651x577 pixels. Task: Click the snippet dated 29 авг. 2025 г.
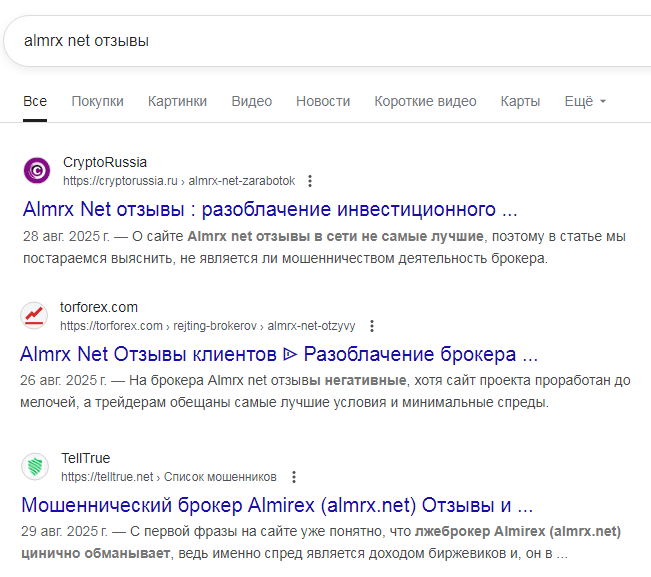click(321, 542)
